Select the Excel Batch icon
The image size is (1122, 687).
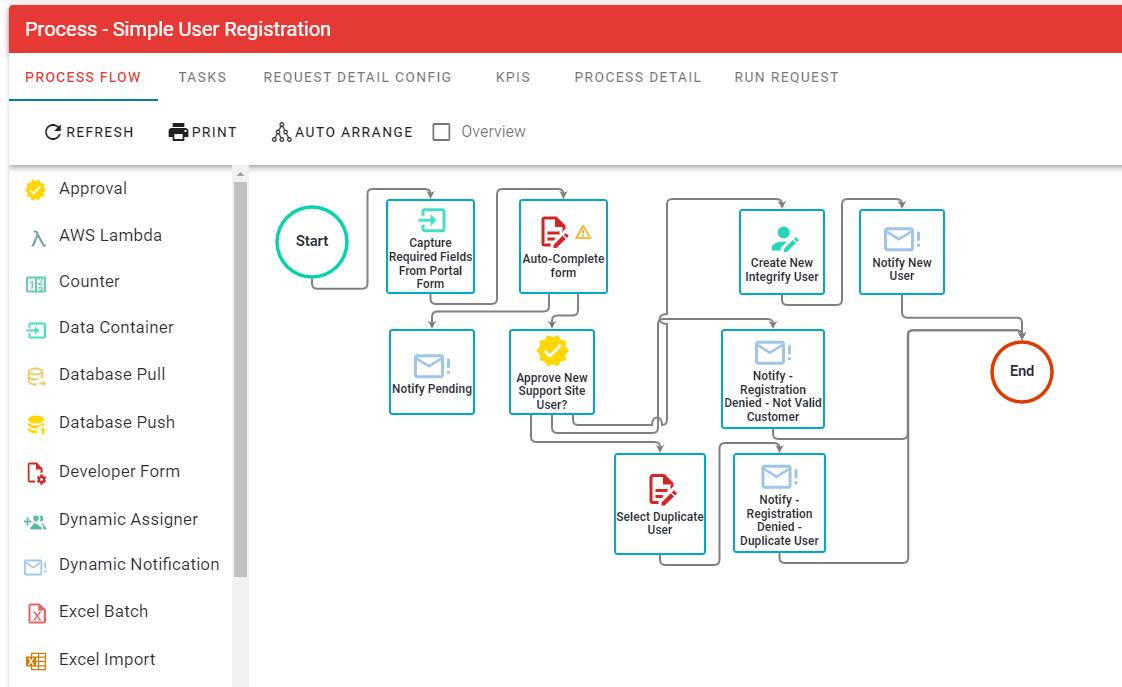[36, 613]
